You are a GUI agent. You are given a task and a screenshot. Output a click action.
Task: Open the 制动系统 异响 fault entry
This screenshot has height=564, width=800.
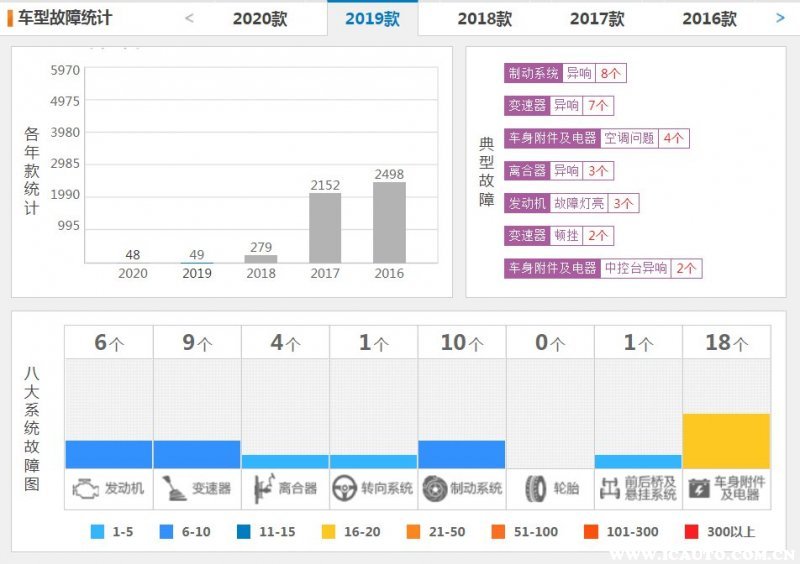tap(564, 73)
